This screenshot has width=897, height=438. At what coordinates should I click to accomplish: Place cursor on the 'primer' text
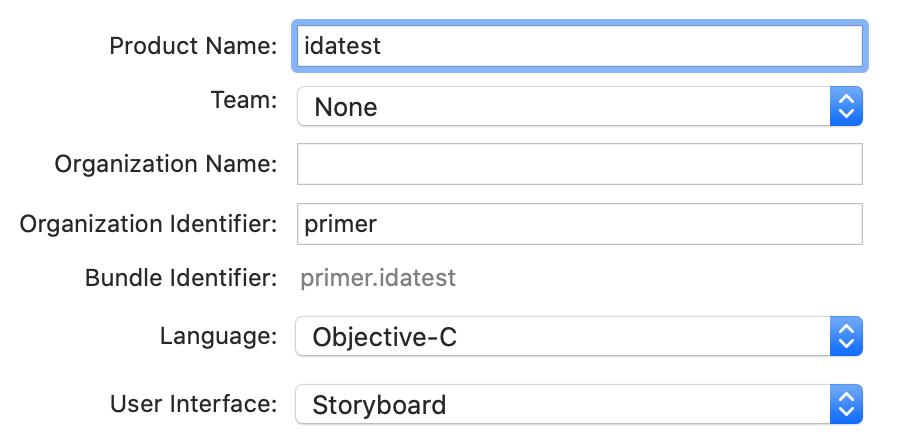339,224
